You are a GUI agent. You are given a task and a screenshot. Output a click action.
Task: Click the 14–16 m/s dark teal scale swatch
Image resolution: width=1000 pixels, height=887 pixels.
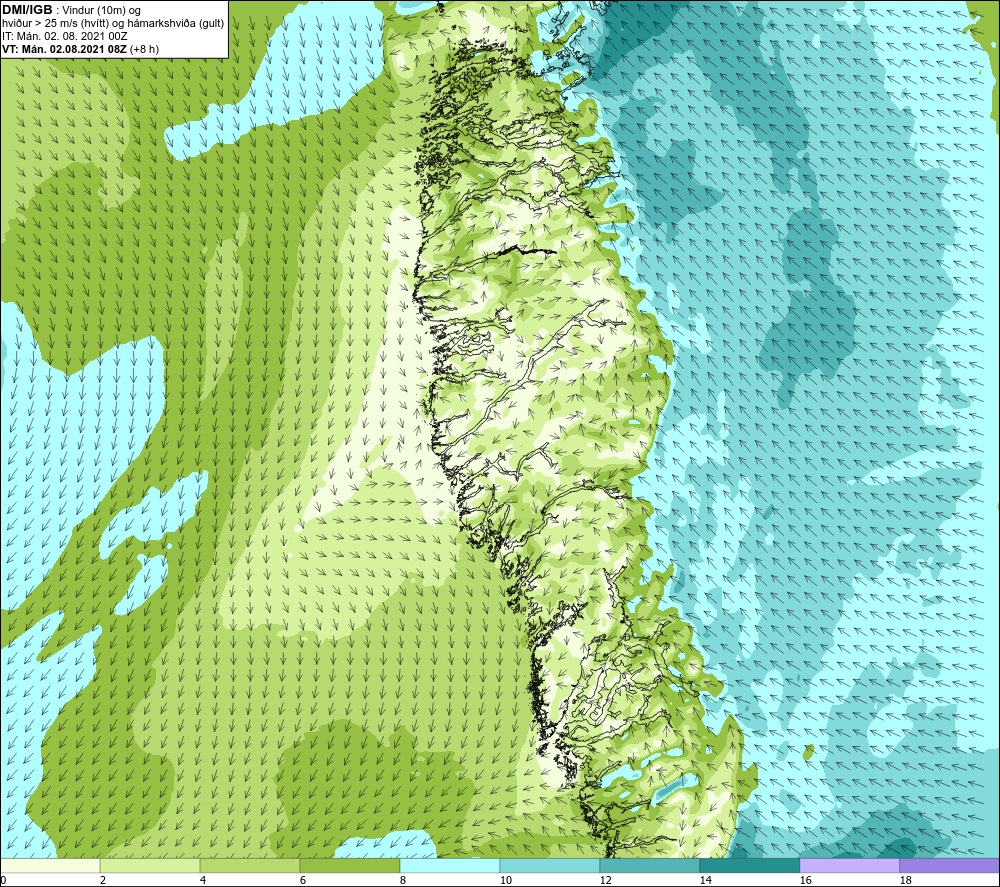point(749,865)
